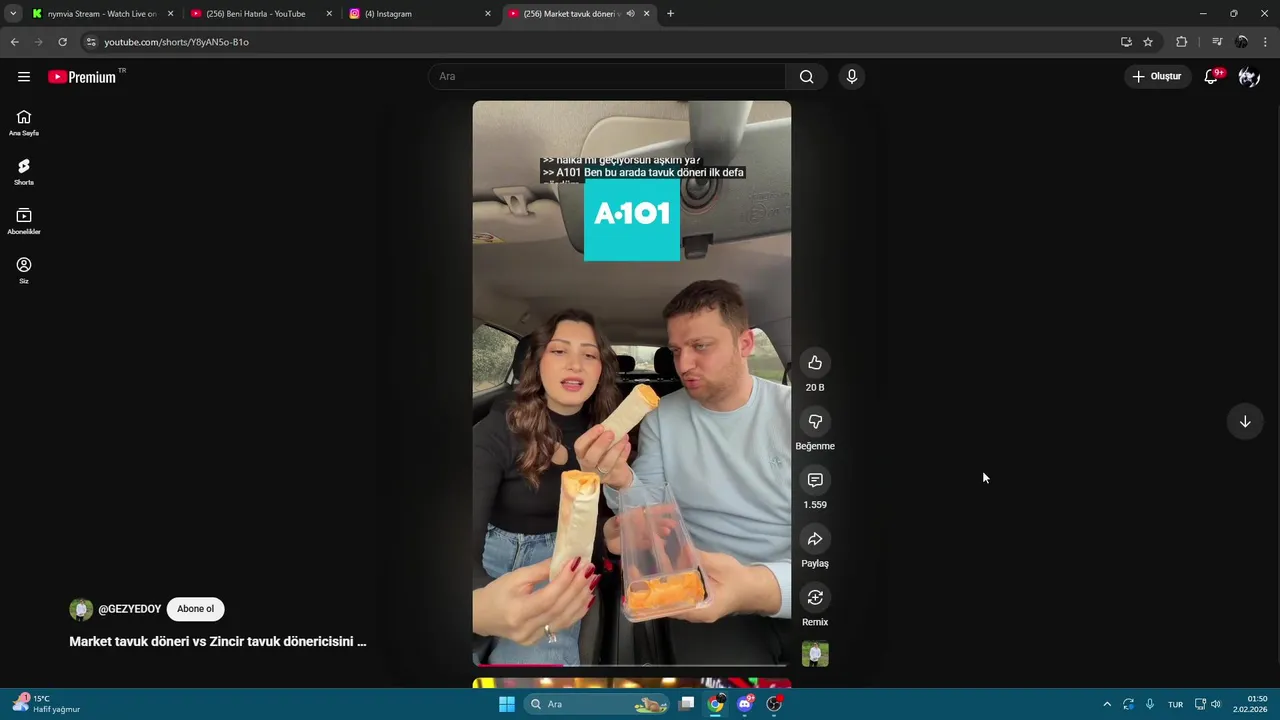The image size is (1280, 720).
Task: Click the address bar URL
Action: pos(177,42)
